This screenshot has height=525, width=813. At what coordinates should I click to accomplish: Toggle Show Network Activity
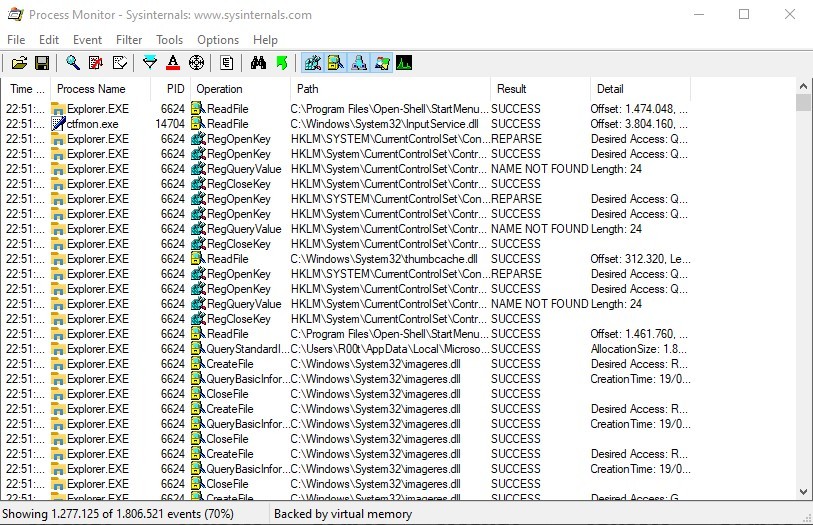pyautogui.click(x=359, y=63)
